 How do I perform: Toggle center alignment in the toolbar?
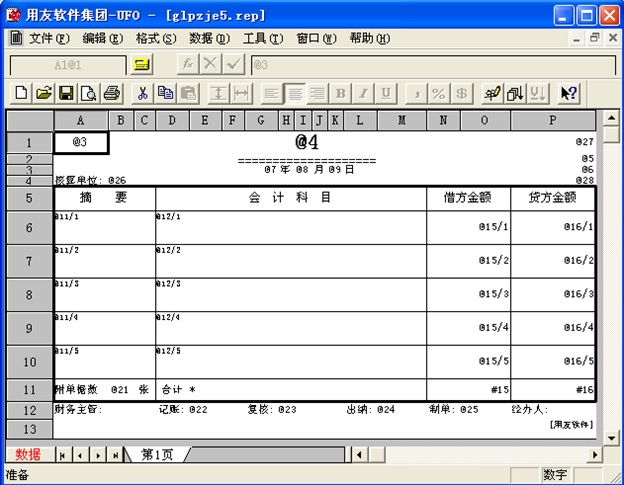click(295, 93)
